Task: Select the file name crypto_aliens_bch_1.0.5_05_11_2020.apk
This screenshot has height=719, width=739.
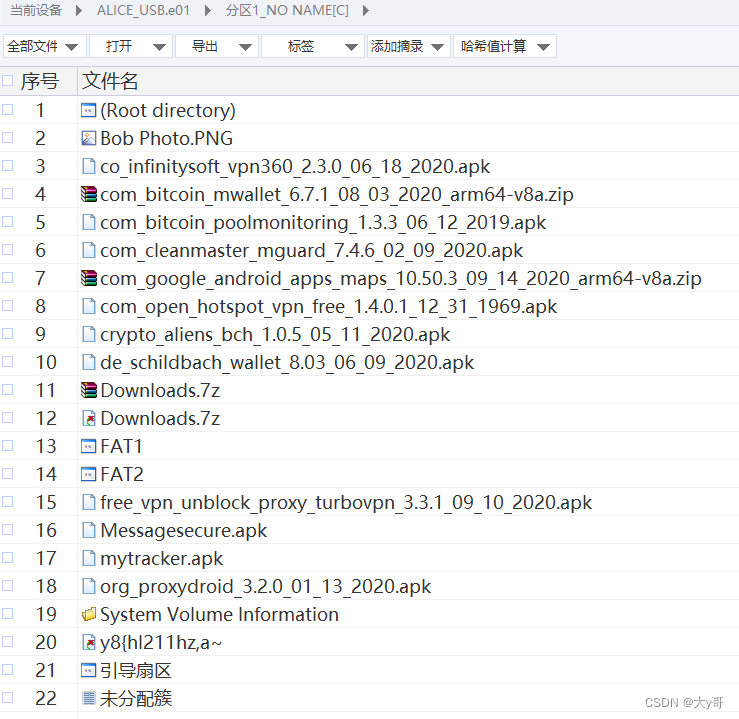Action: click(x=275, y=335)
